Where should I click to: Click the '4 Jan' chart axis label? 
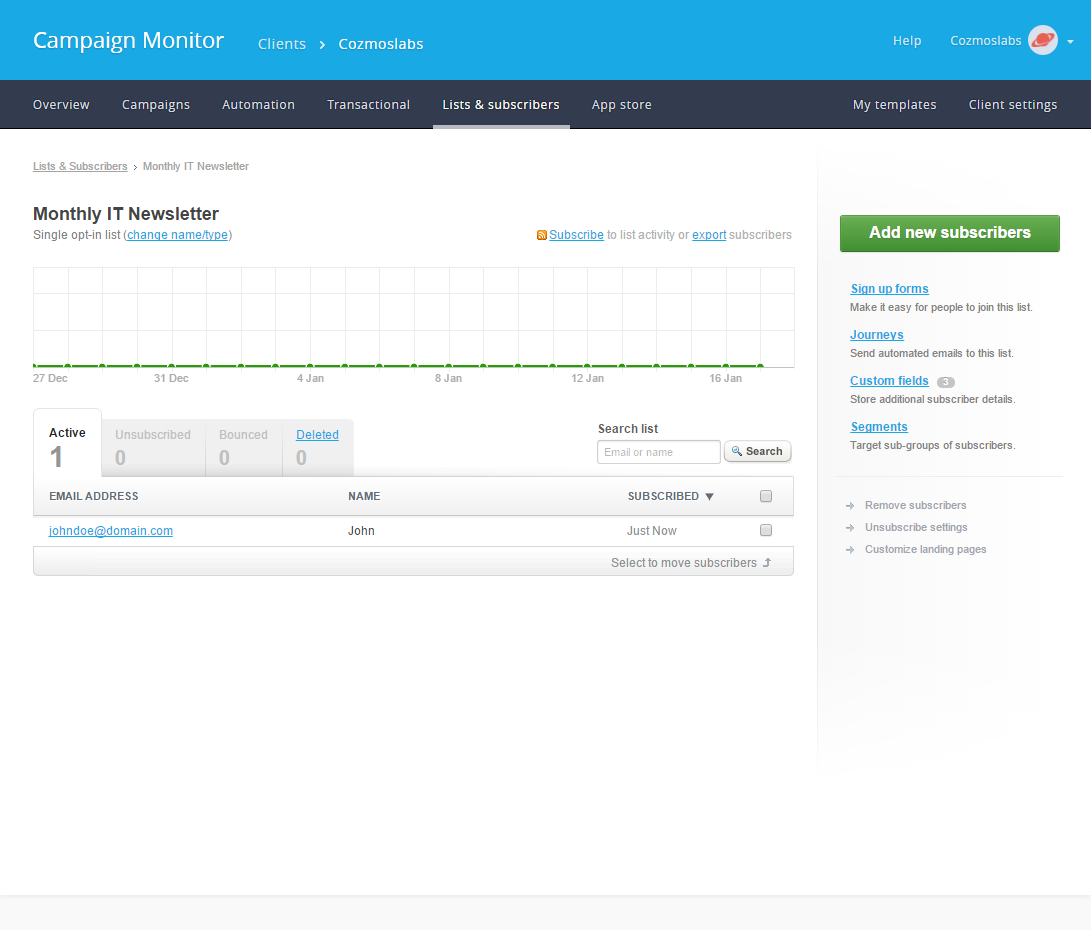click(x=310, y=378)
